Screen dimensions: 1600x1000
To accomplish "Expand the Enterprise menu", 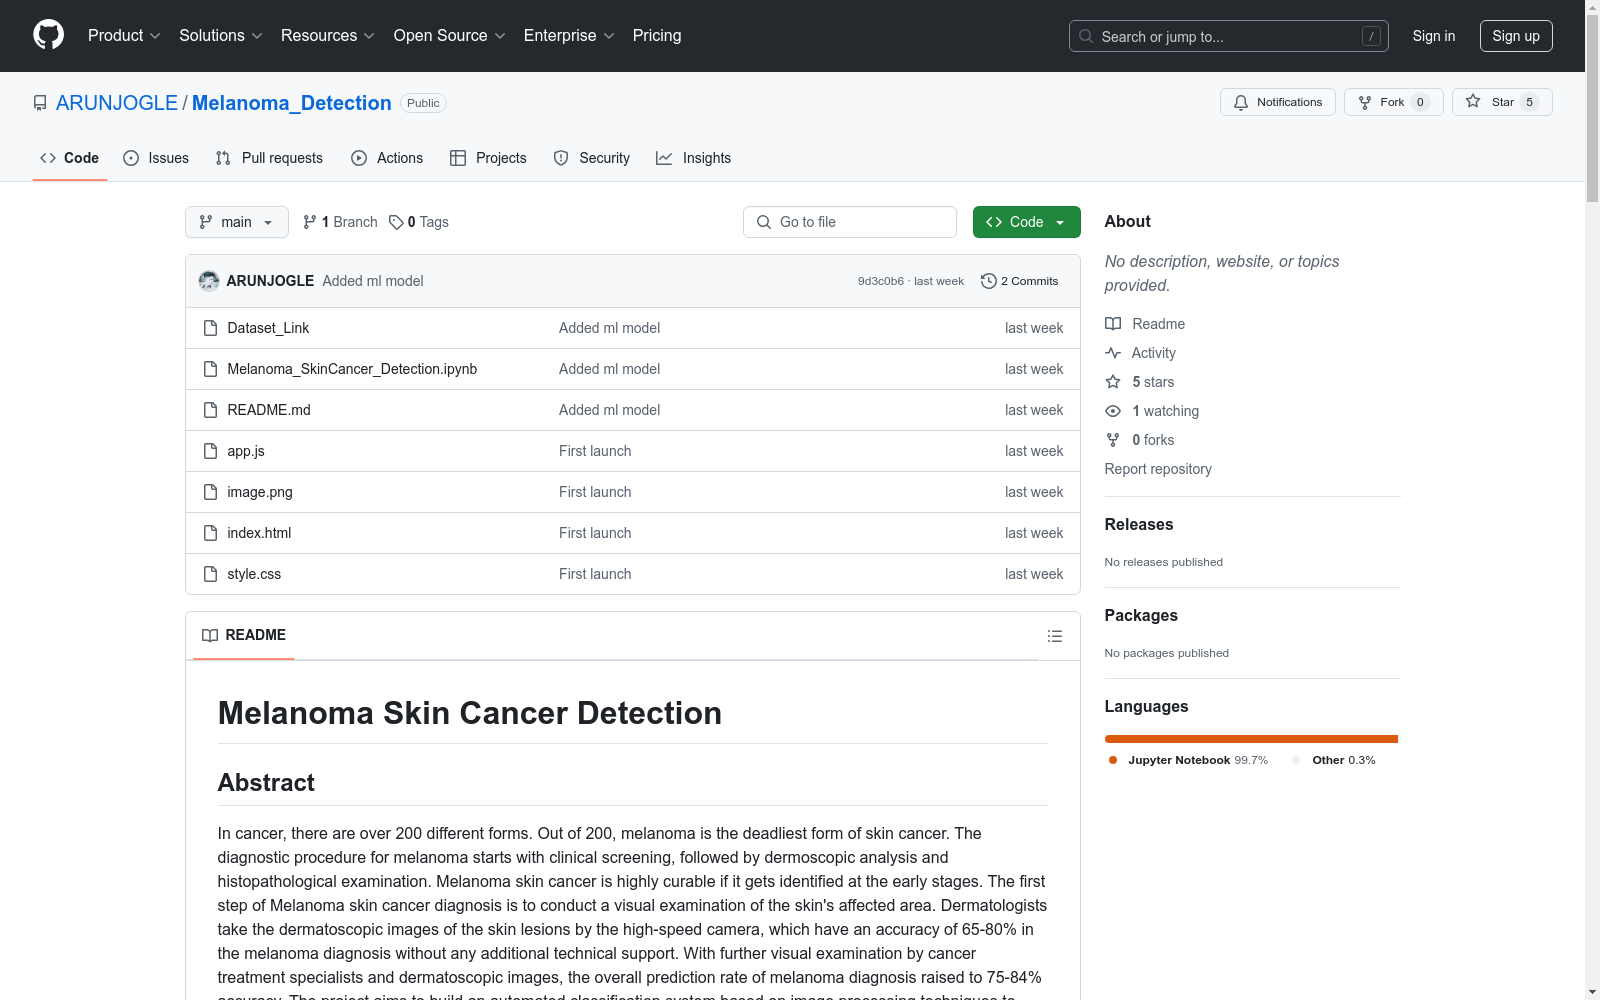I will pyautogui.click(x=569, y=36).
